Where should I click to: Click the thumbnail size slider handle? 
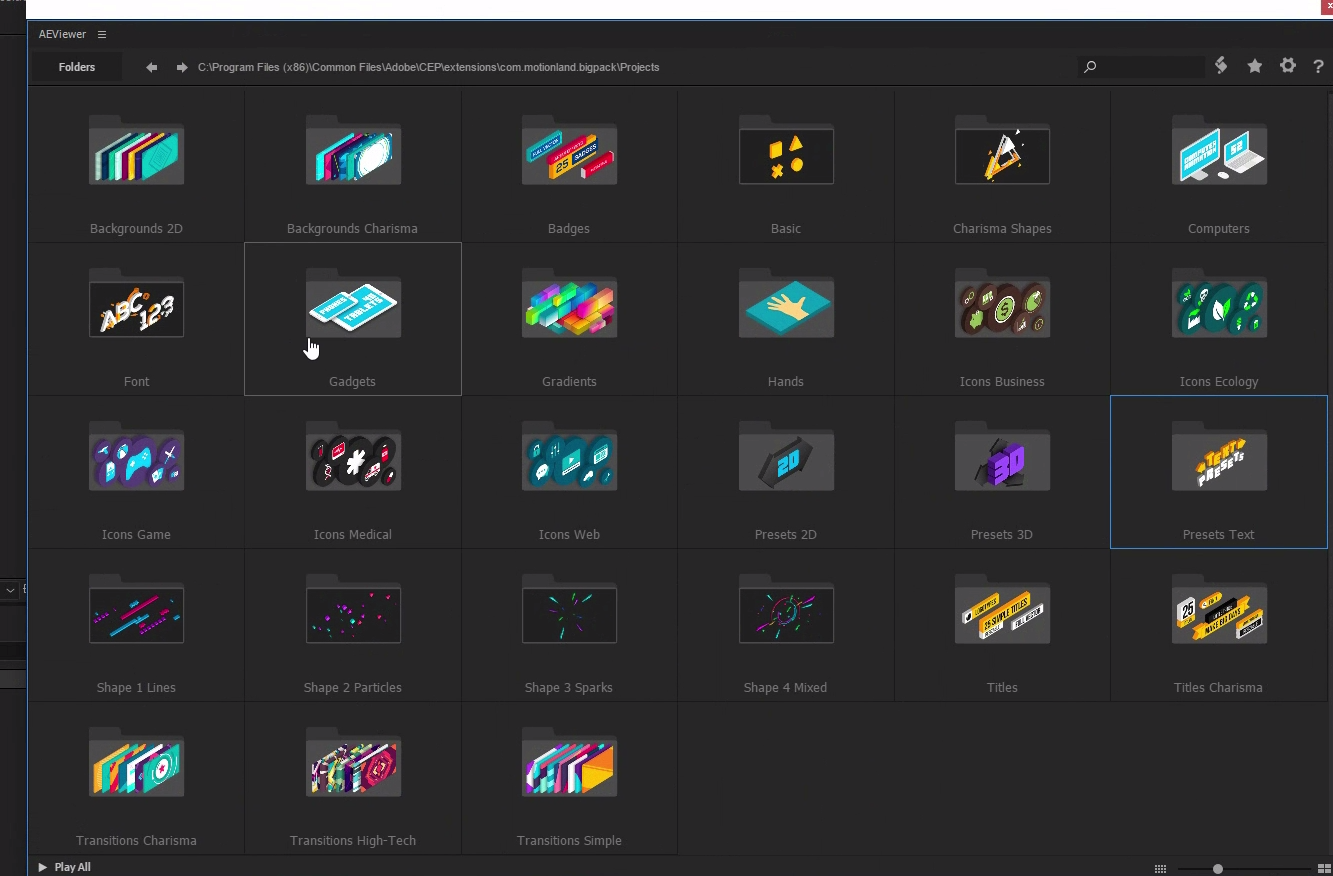[x=1217, y=868]
